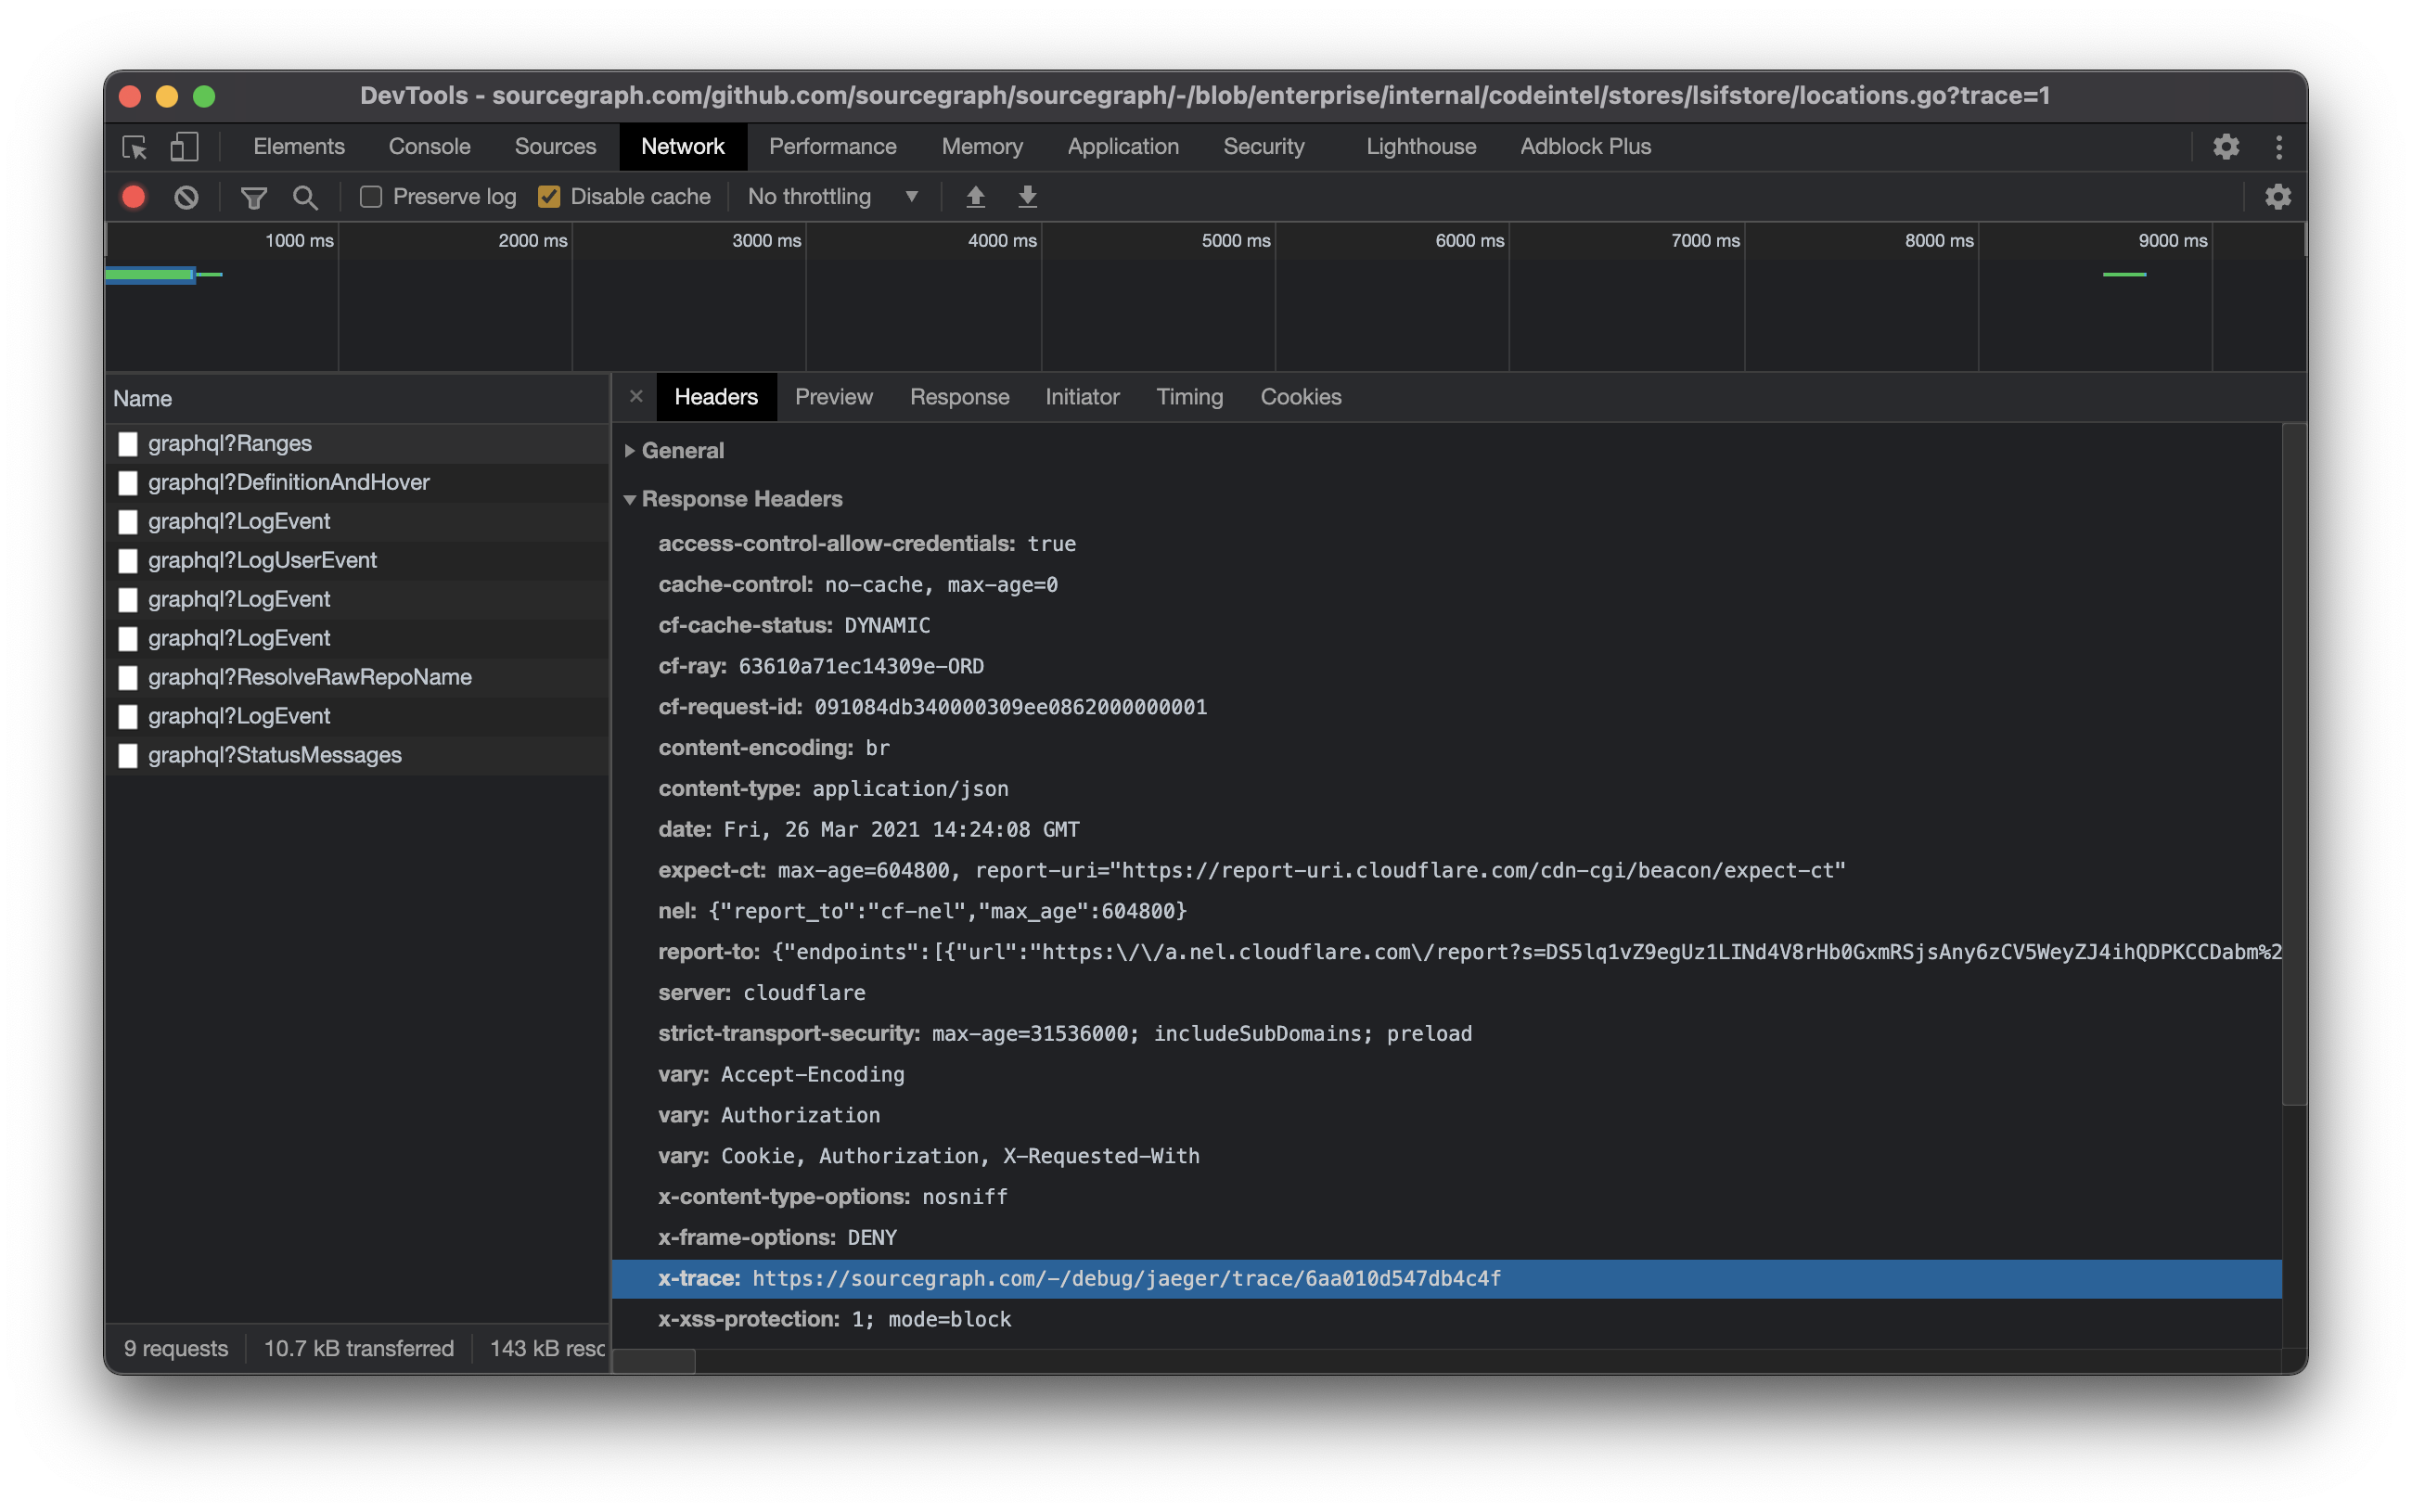Open the Cookies detail tab
This screenshot has width=2412, height=1512.
1301,397
